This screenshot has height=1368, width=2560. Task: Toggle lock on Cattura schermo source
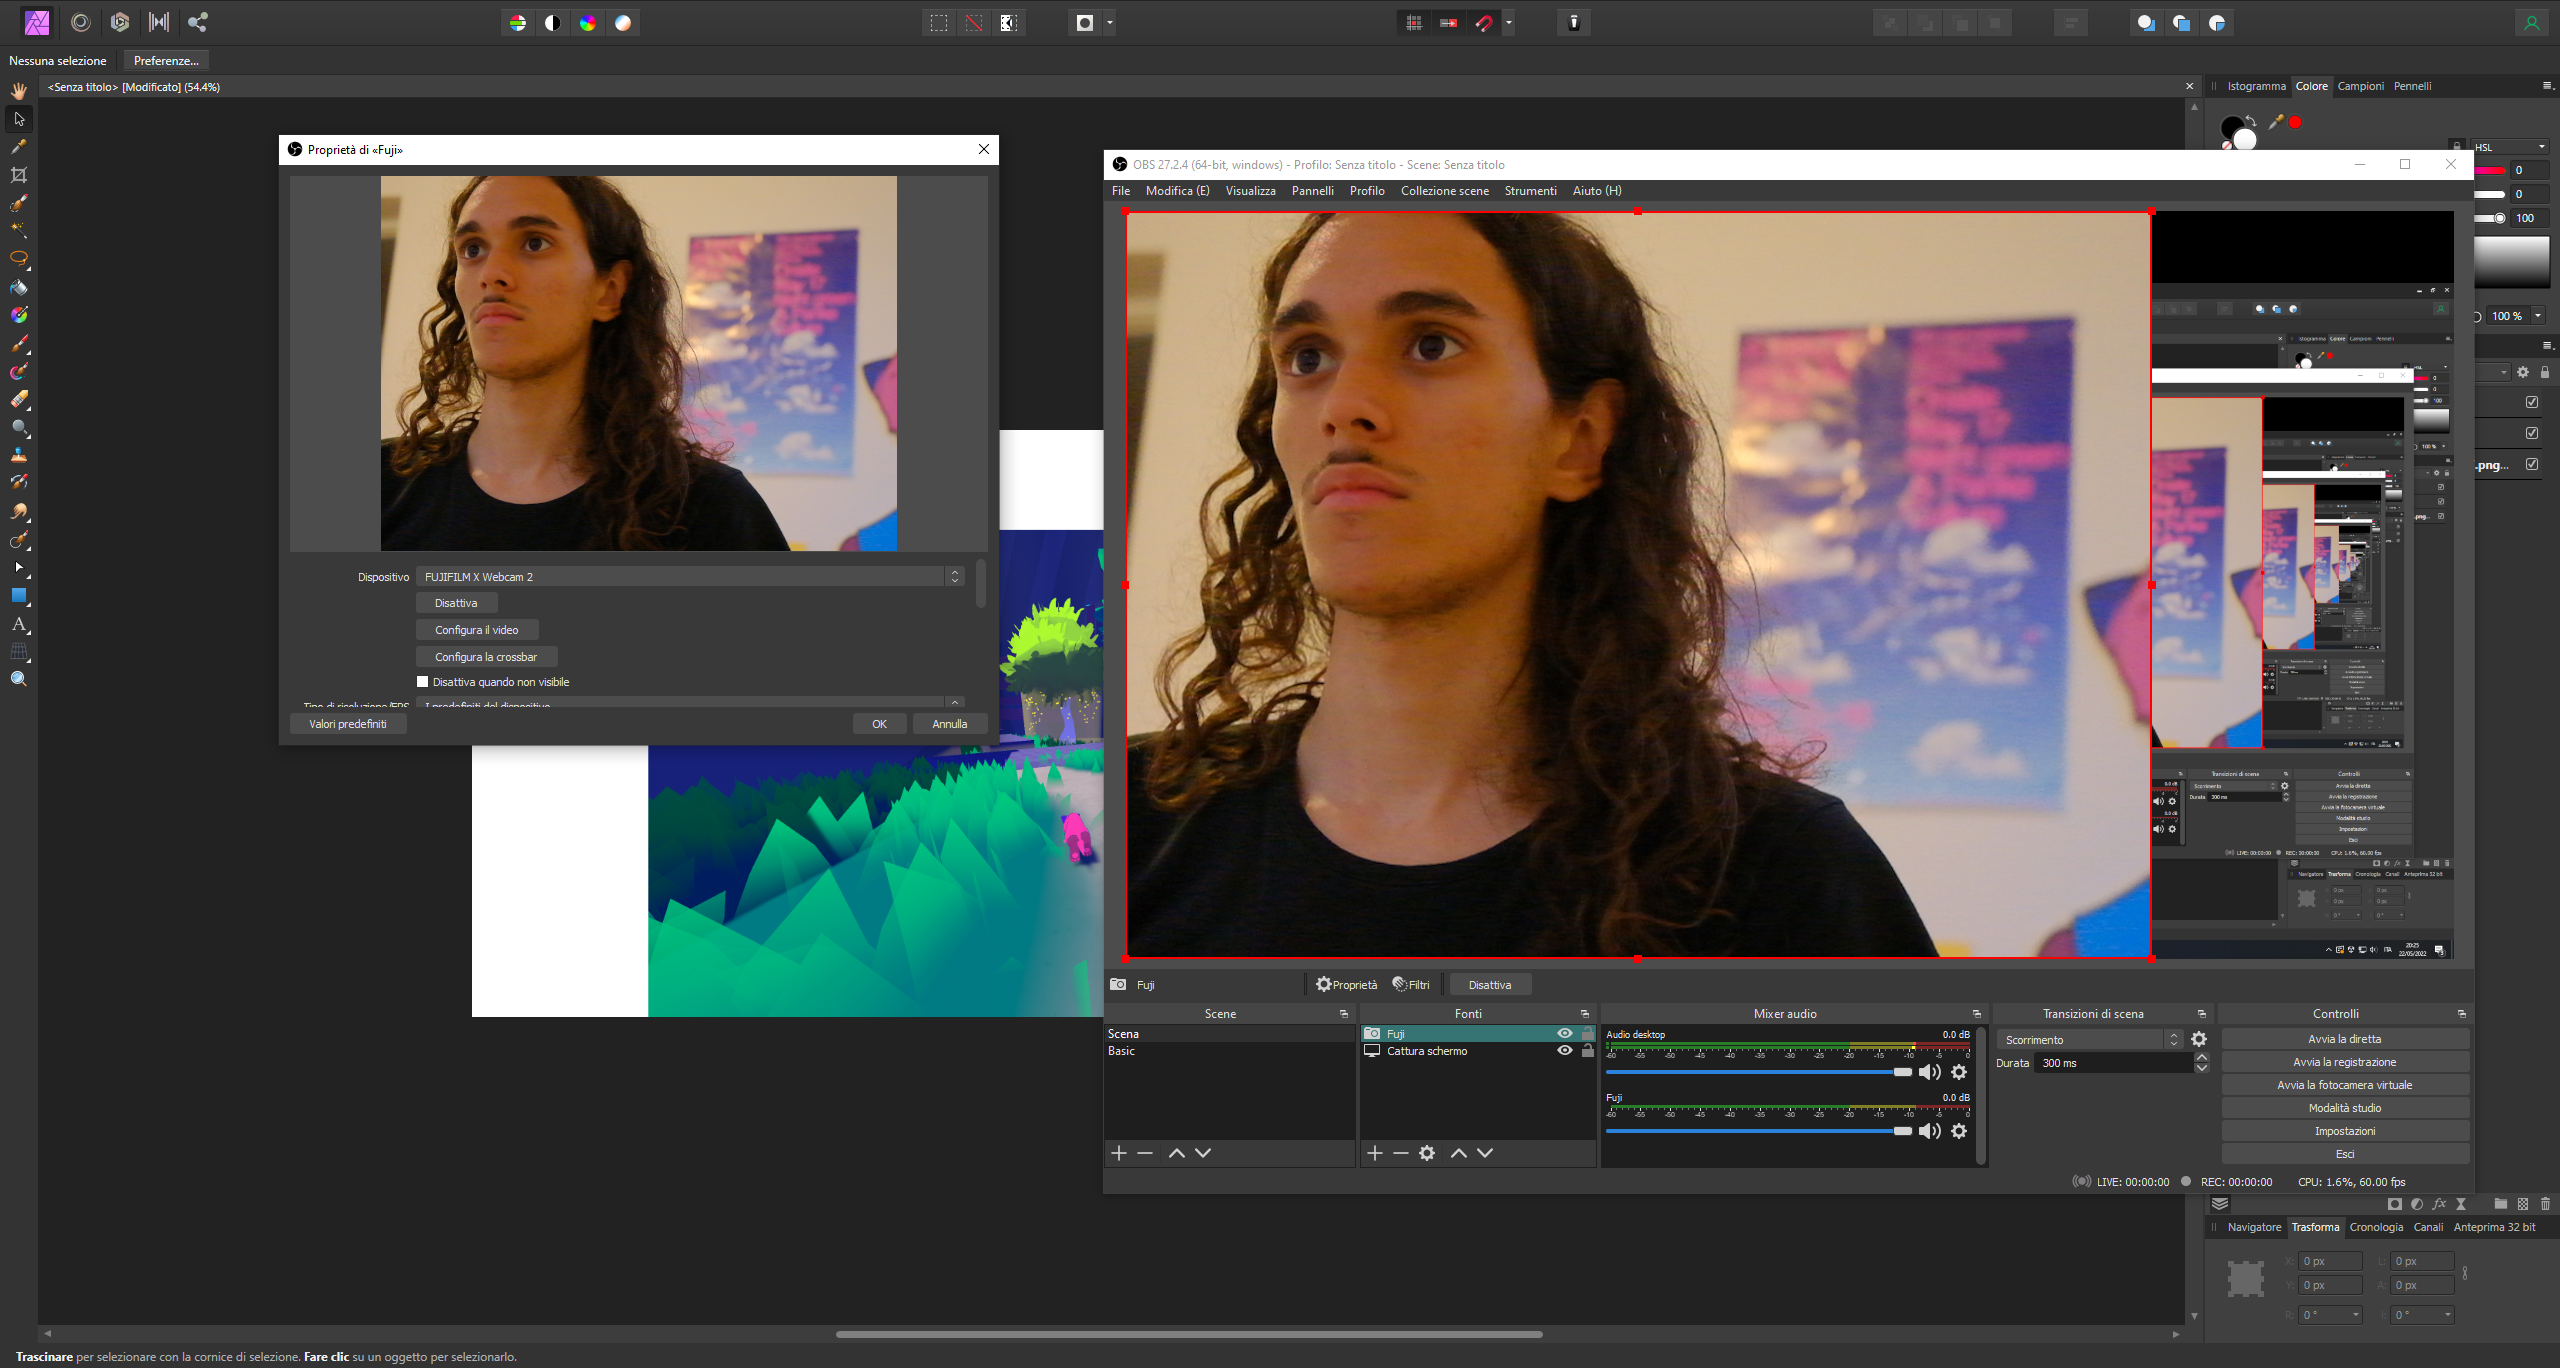tap(1587, 1051)
